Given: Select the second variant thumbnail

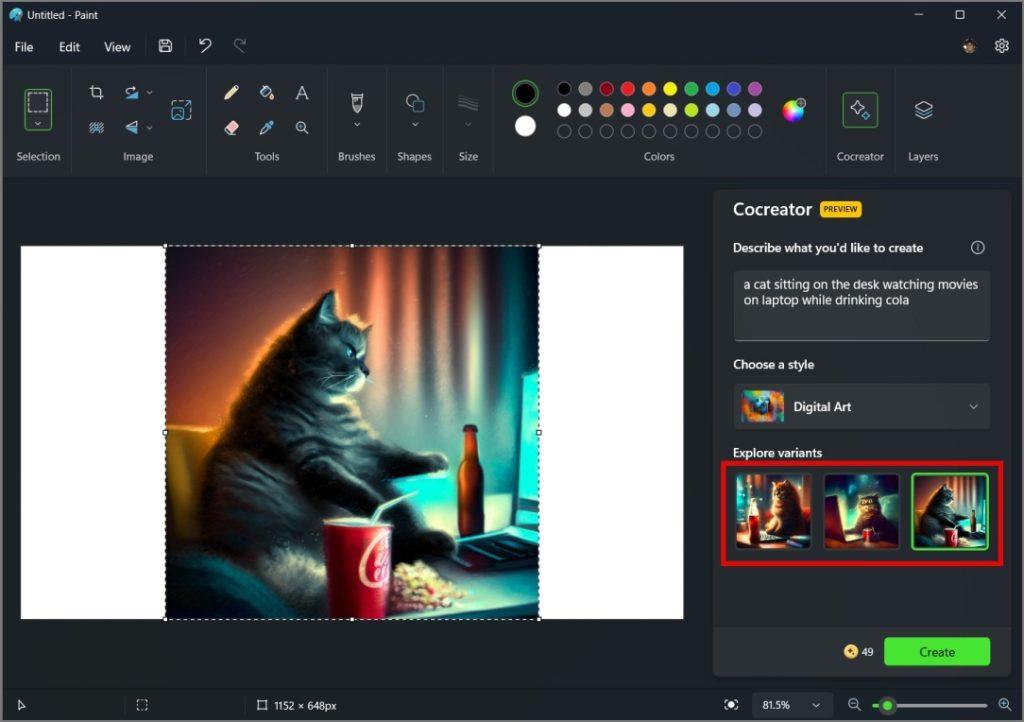Looking at the screenshot, I should click(861, 511).
